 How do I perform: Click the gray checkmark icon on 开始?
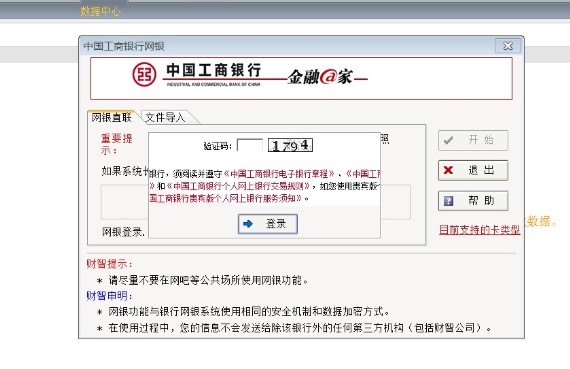(448, 140)
